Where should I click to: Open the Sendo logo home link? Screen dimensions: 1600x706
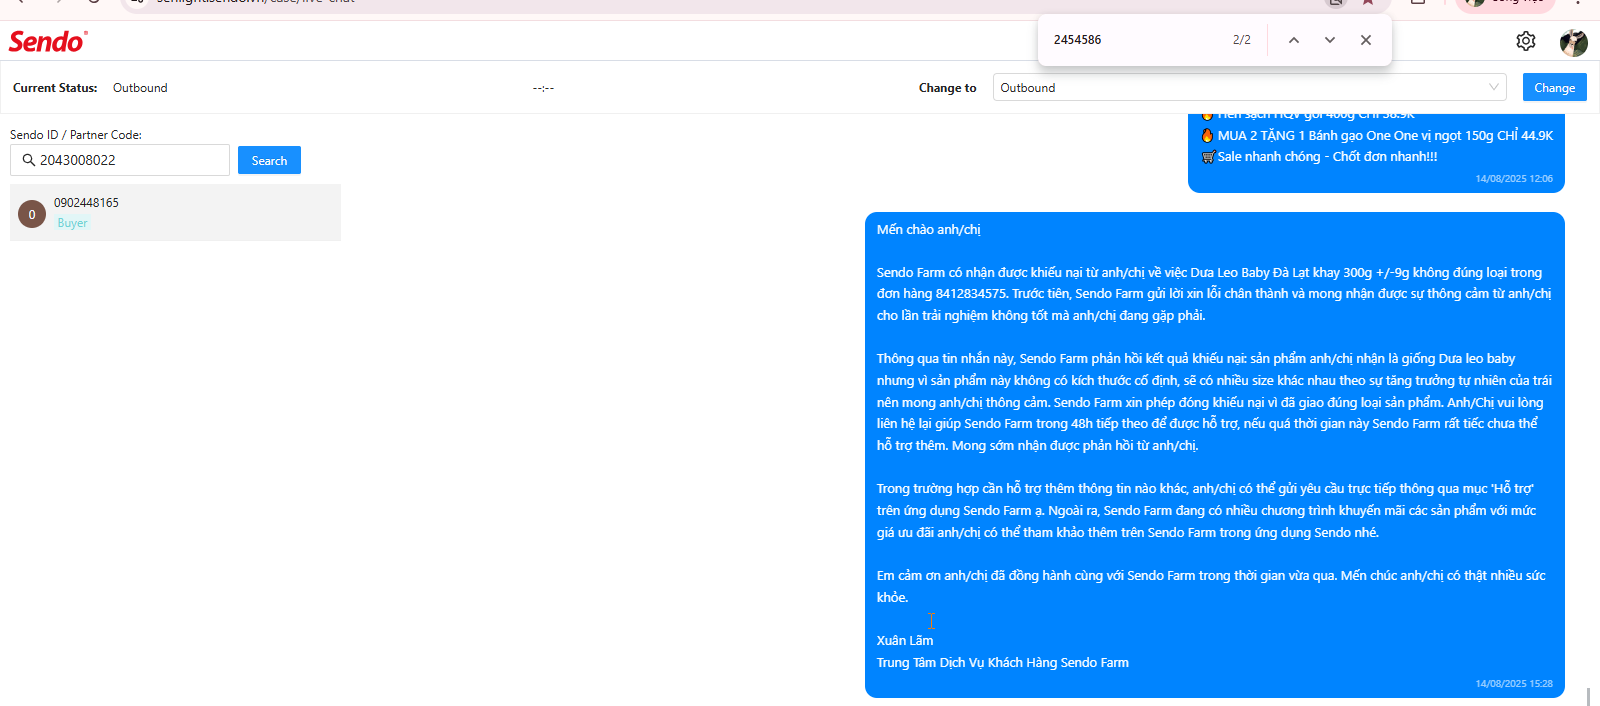[x=48, y=41]
